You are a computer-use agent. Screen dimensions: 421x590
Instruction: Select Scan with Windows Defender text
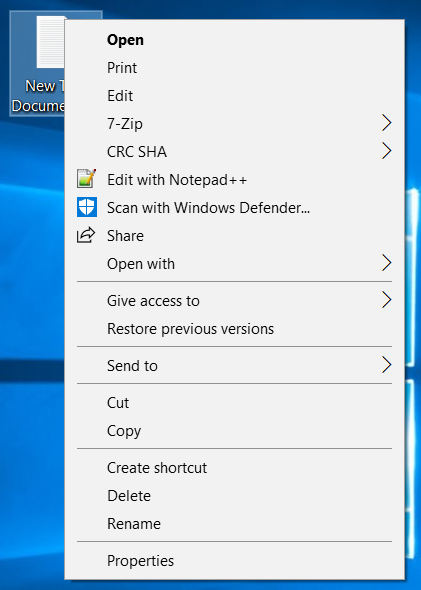[x=208, y=208]
